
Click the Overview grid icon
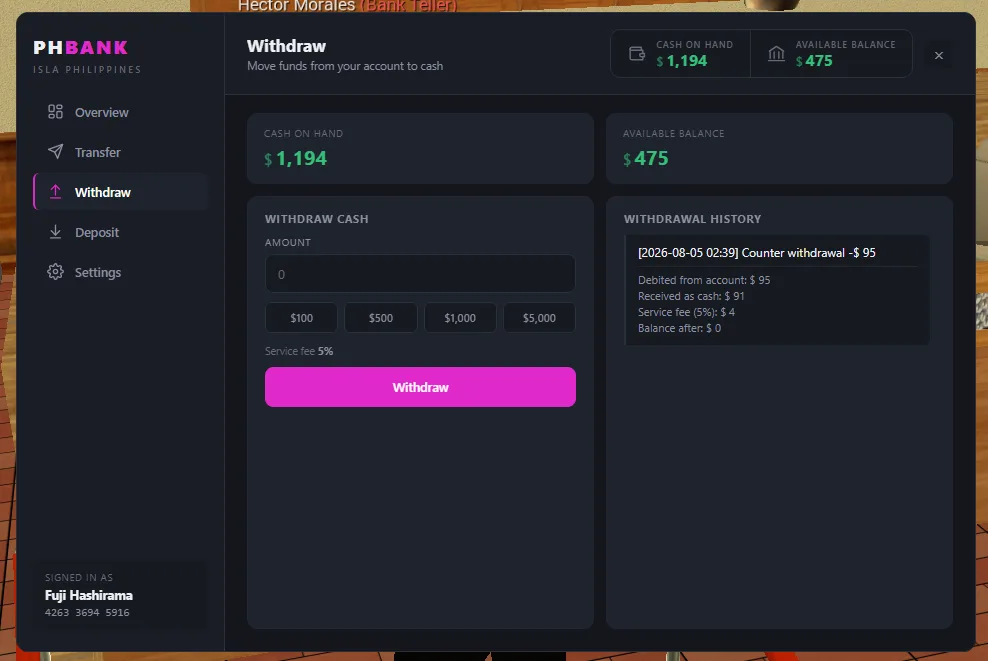(55, 112)
